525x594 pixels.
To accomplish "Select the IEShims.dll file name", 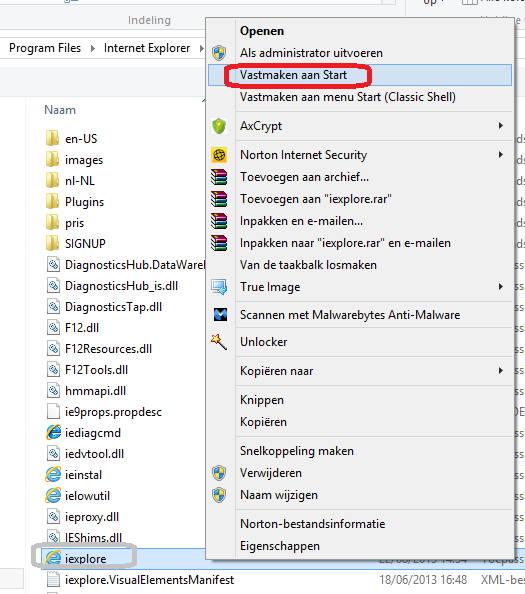I will pyautogui.click(x=94, y=538).
